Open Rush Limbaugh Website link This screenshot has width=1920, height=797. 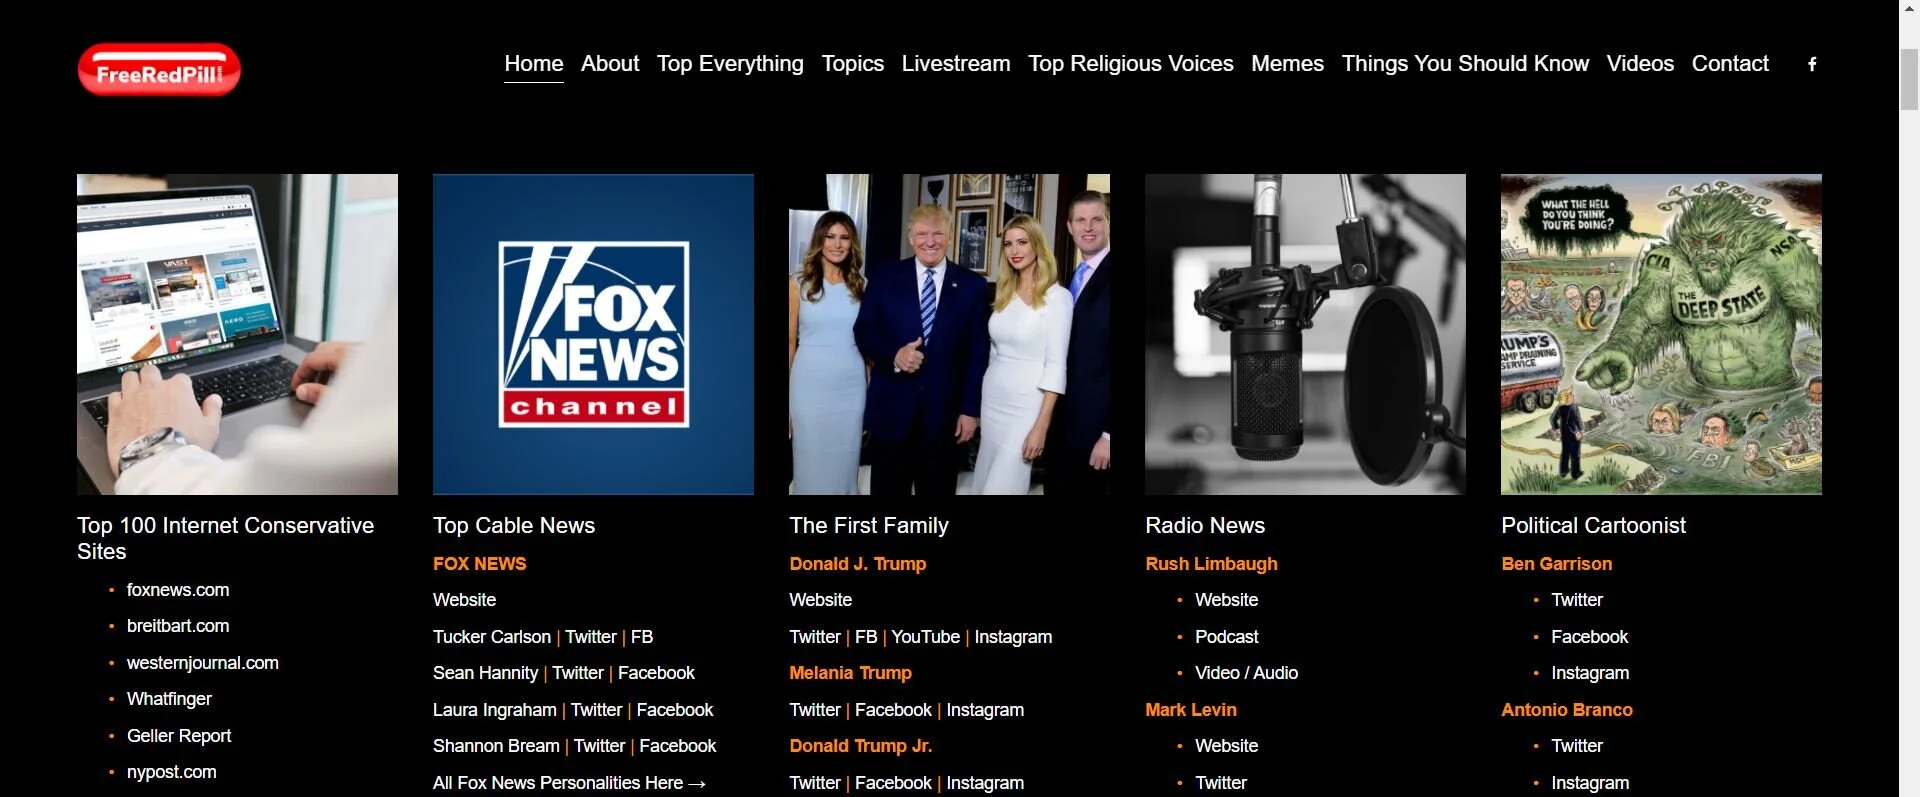pyautogui.click(x=1227, y=600)
